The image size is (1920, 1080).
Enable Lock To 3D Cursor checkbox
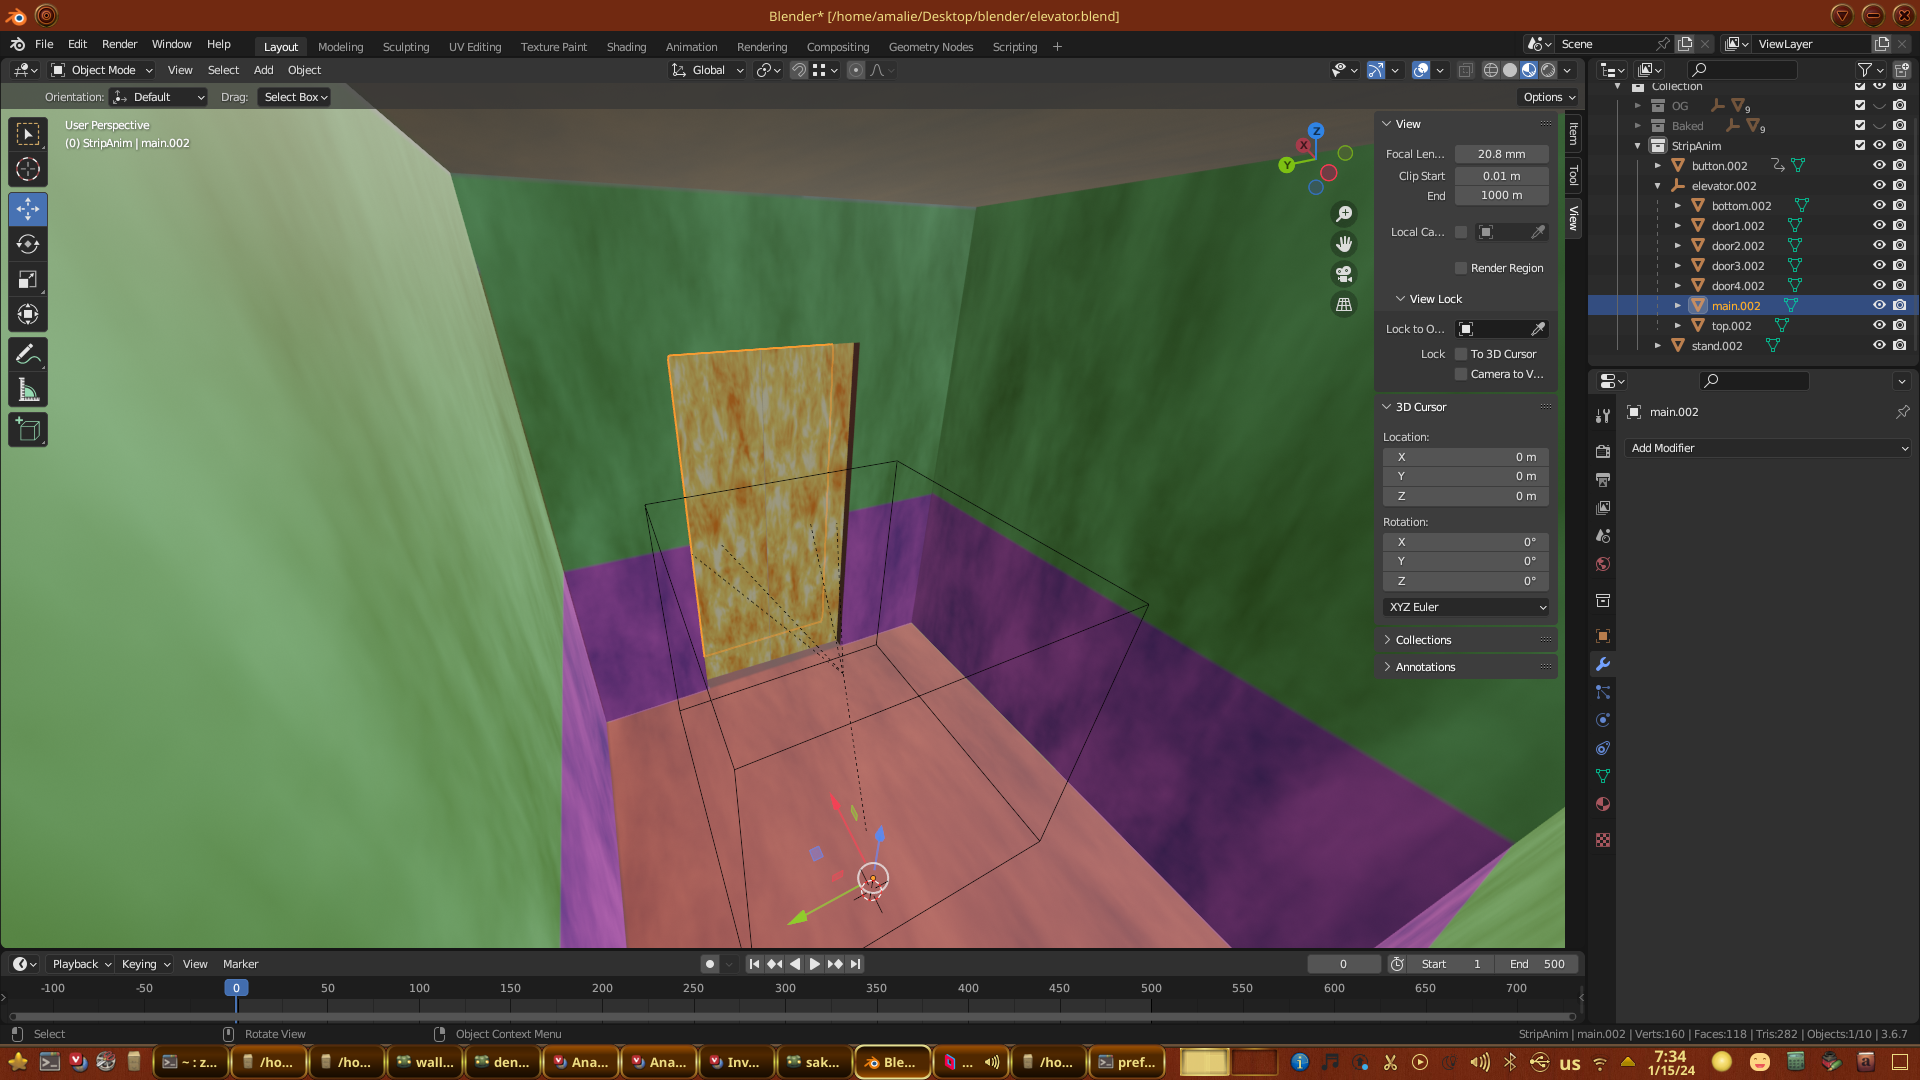[1461, 354]
